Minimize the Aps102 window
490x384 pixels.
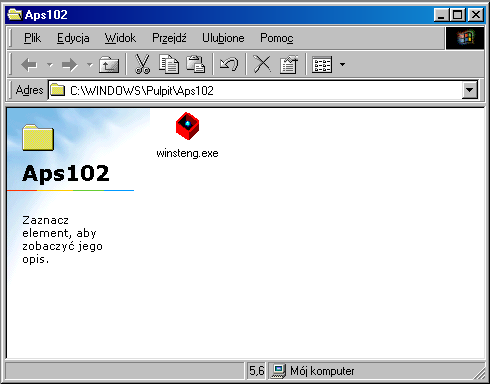click(x=442, y=15)
